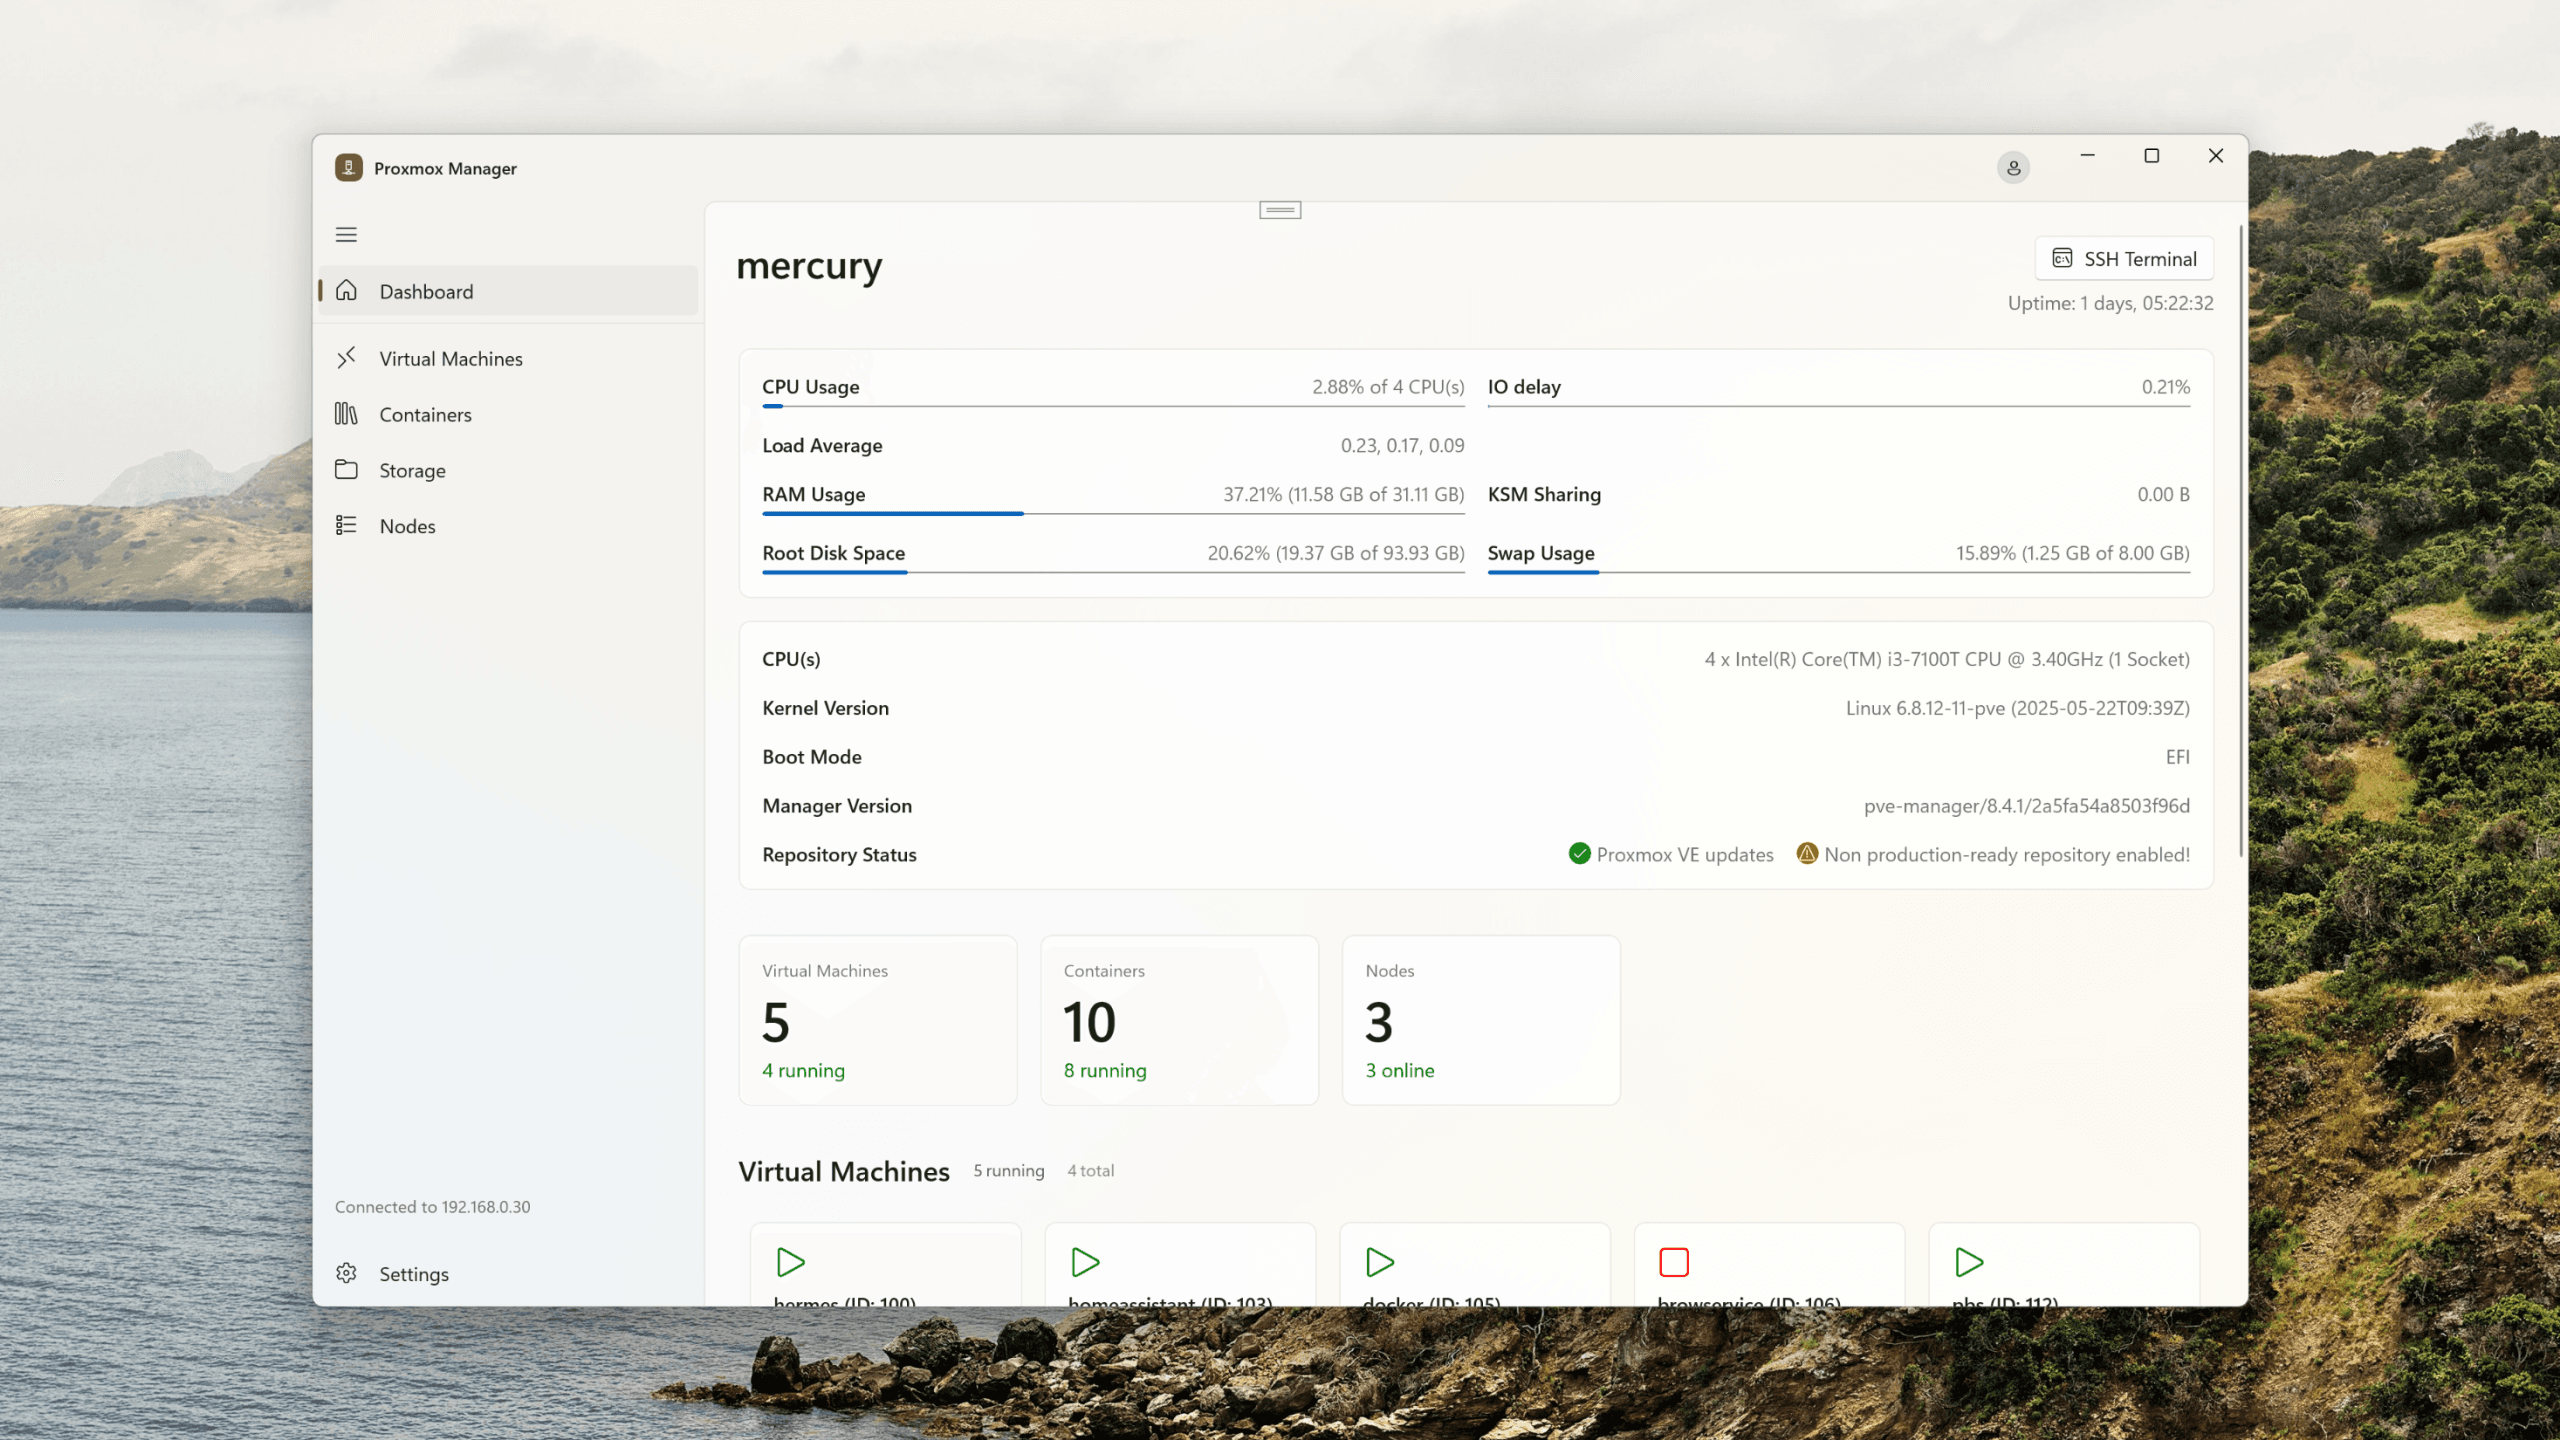Click the Storage folder icon

[x=346, y=470]
